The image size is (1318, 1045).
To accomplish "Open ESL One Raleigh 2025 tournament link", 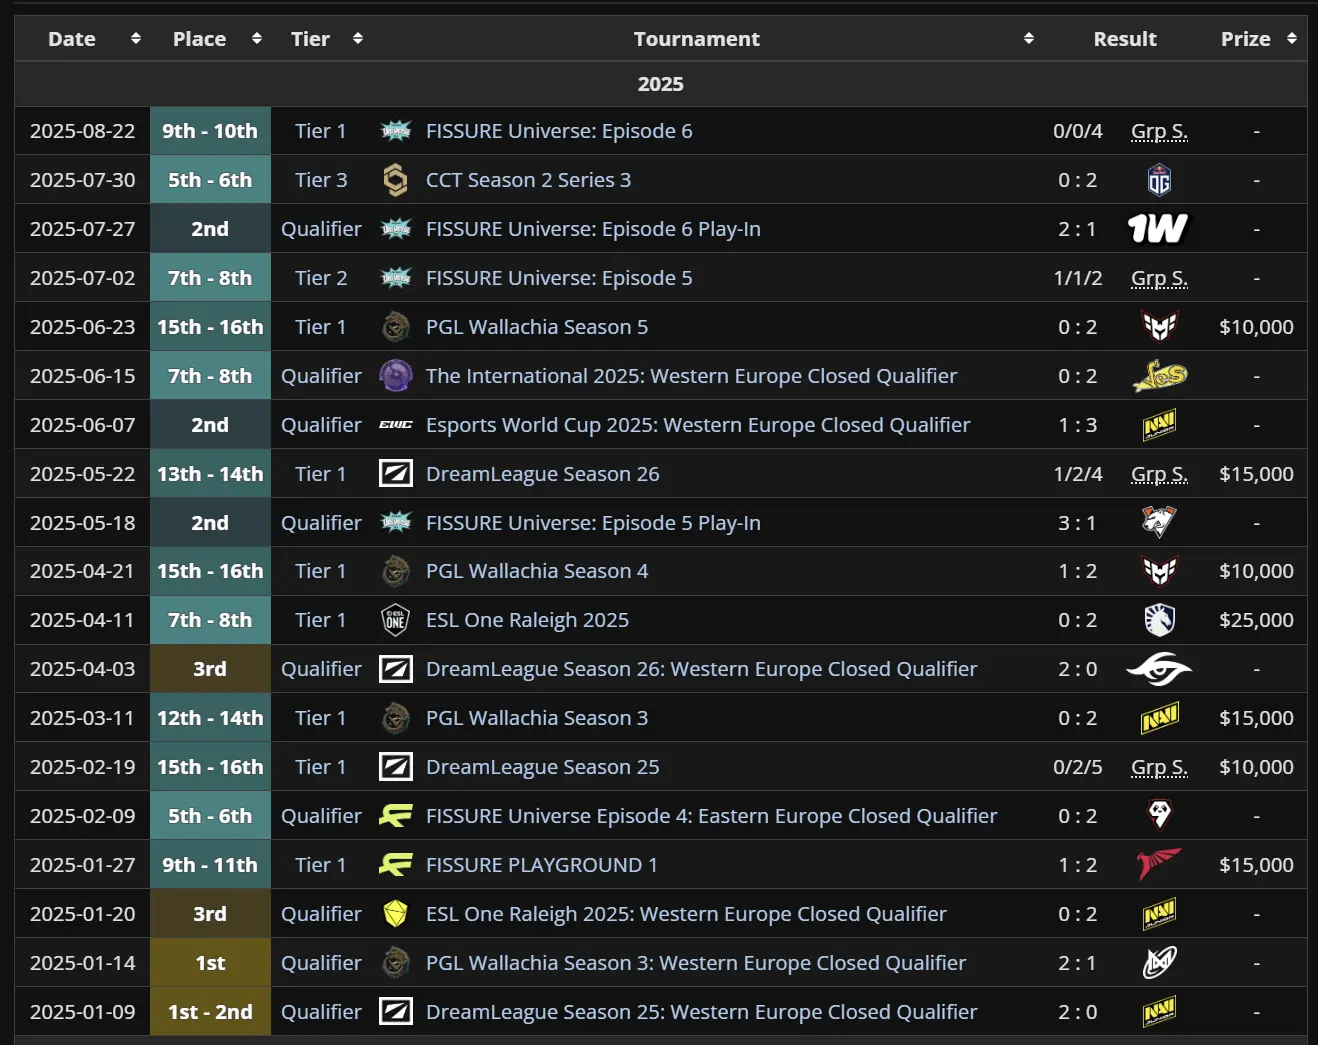I will click(x=527, y=620).
